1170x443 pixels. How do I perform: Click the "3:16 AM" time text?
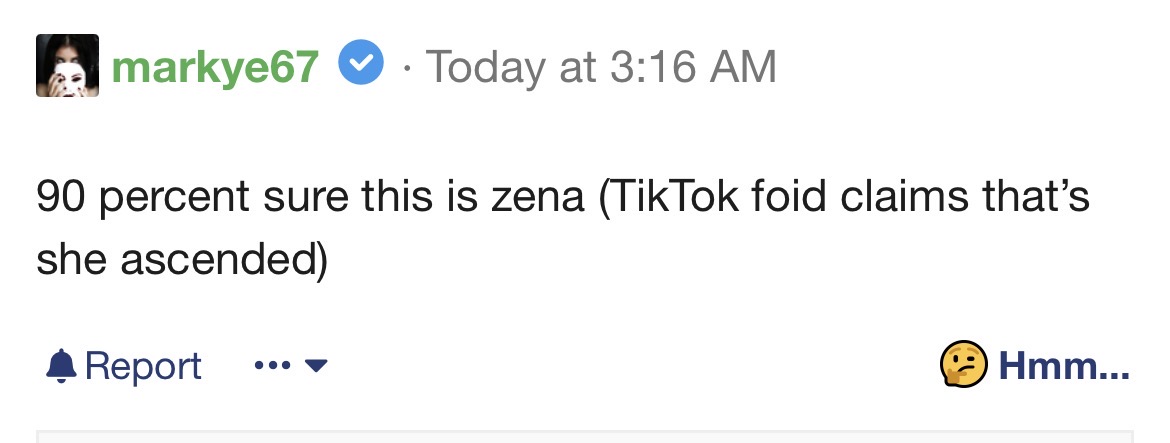click(693, 66)
